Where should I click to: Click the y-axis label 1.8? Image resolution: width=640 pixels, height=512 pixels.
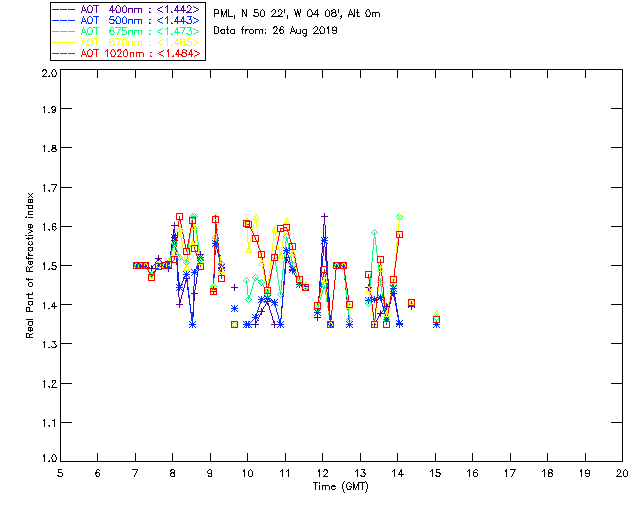click(49, 148)
